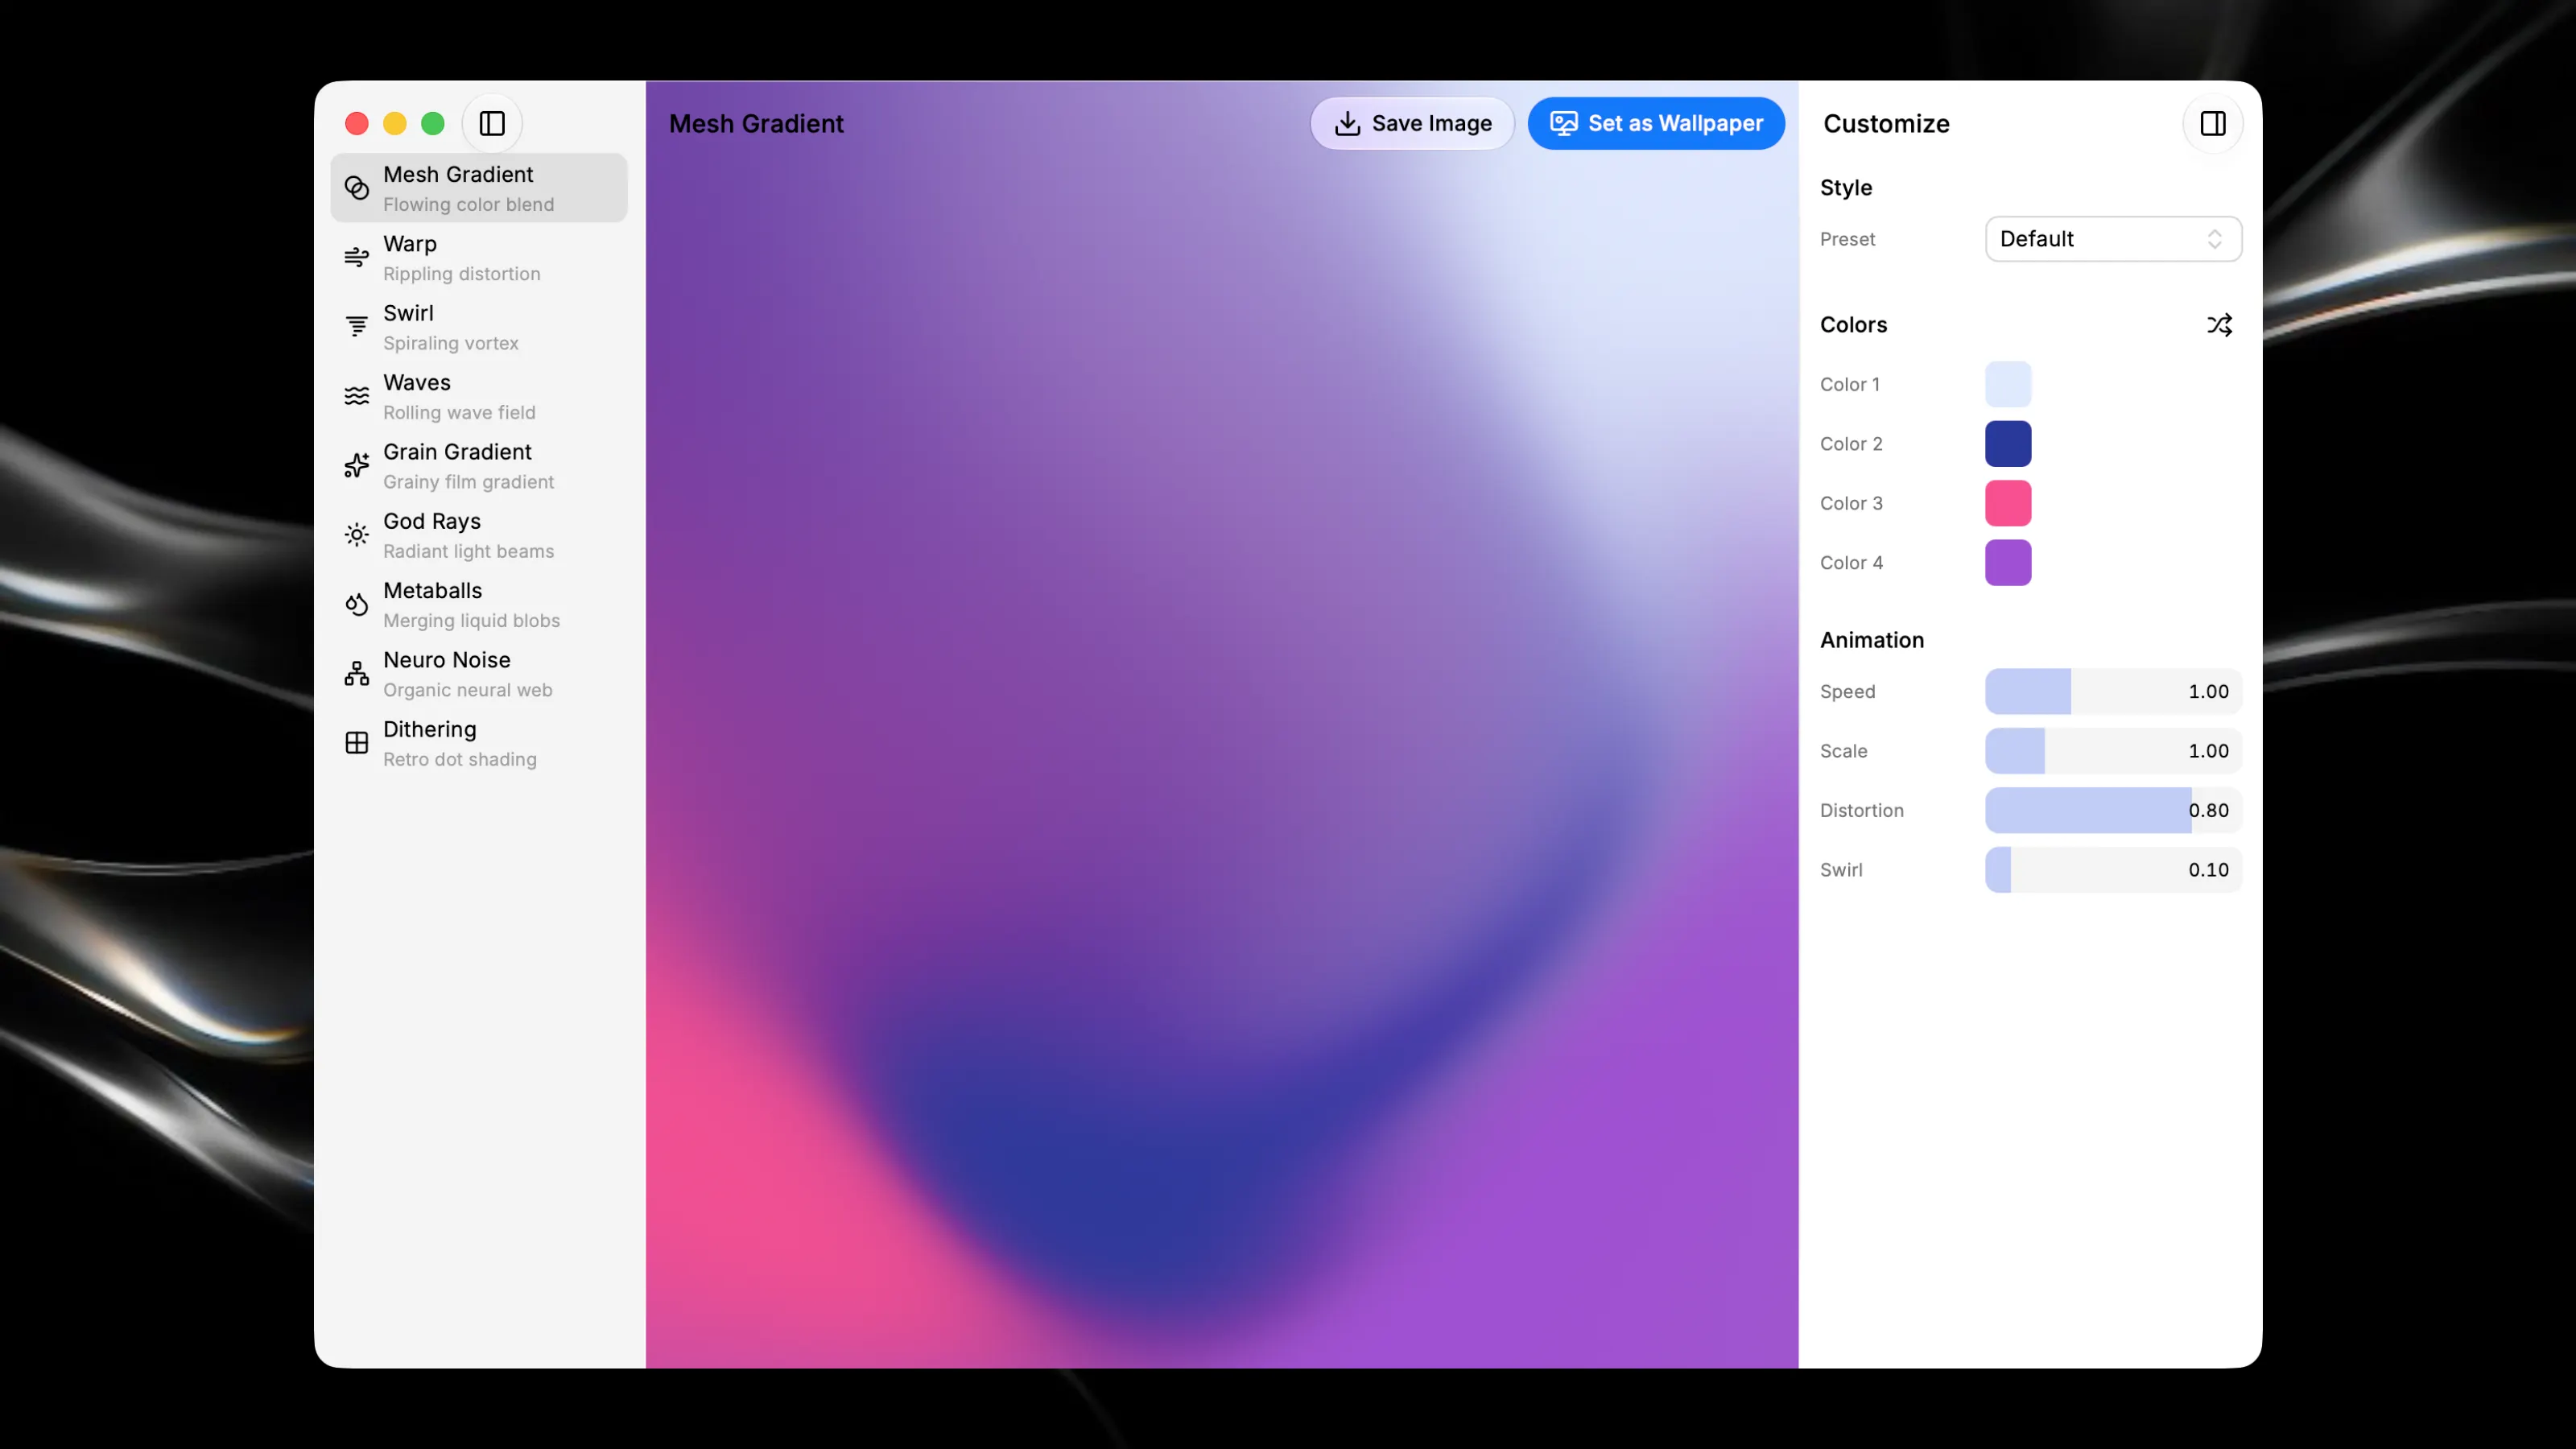Click the 'Merging liquid blobs' subtitle
The height and width of the screenshot is (1449, 2576).
pos(471,621)
